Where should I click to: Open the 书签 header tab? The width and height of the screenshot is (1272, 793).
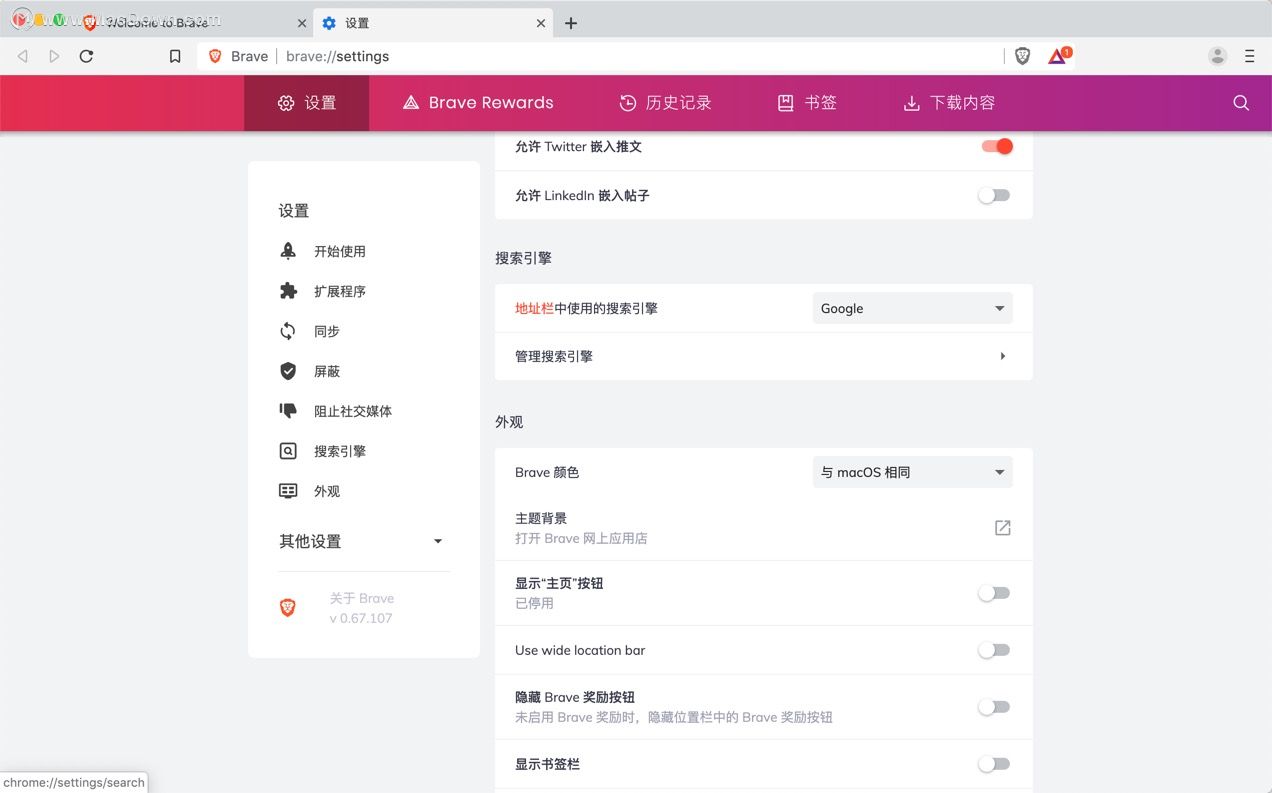pyautogui.click(x=807, y=103)
